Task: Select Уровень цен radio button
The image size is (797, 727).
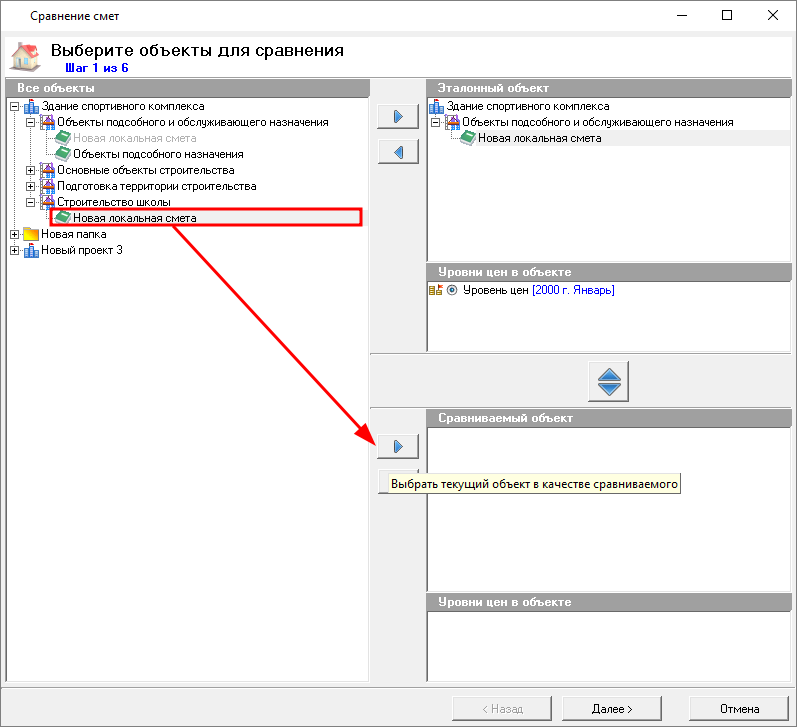Action: point(452,290)
